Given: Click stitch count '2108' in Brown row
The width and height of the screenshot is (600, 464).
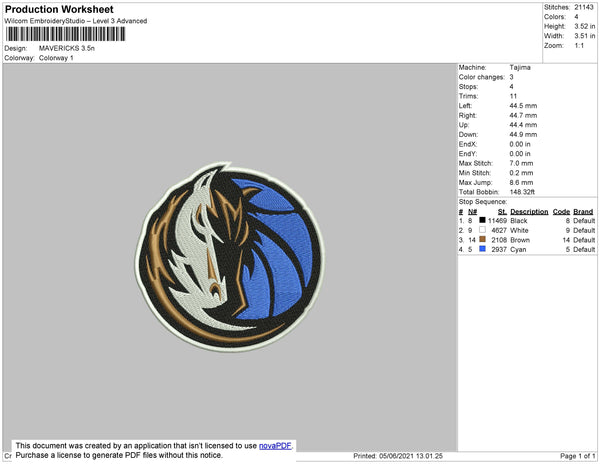Looking at the screenshot, I should [x=499, y=240].
